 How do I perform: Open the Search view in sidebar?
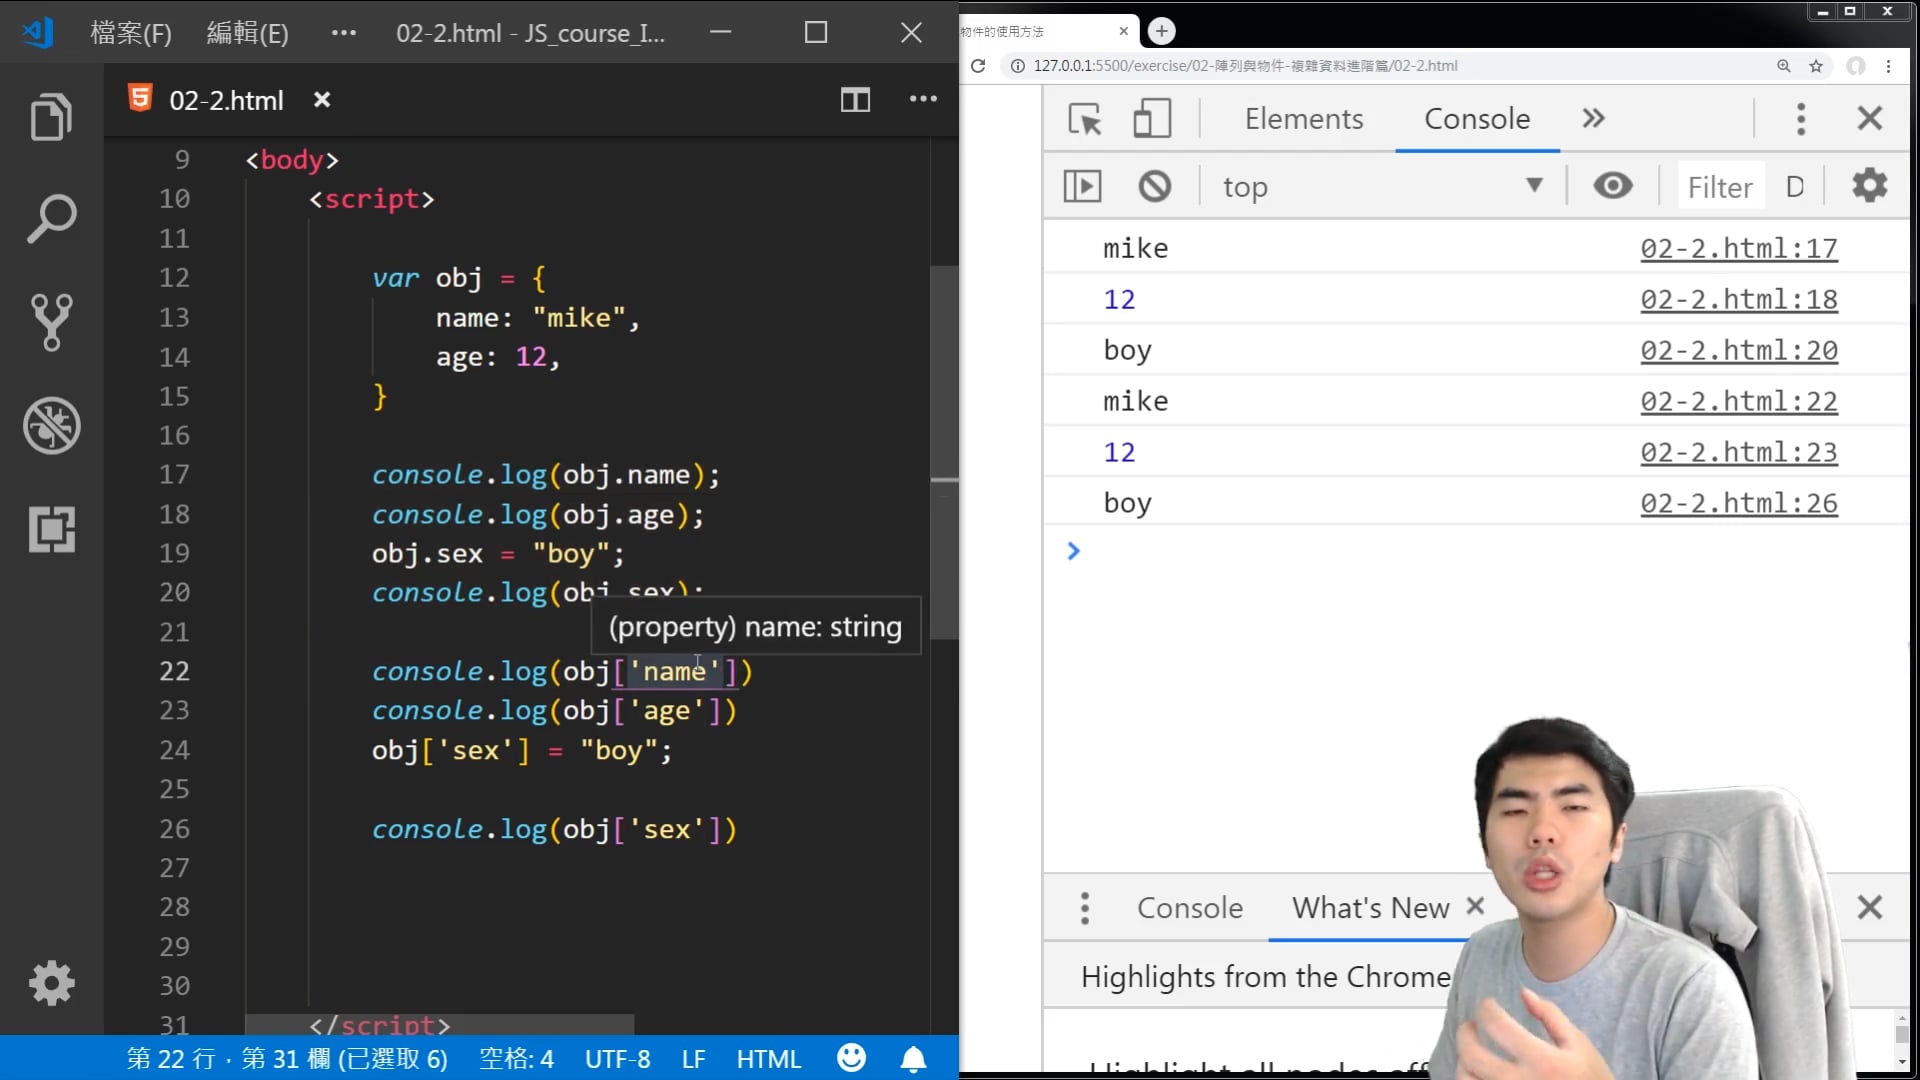(51, 219)
